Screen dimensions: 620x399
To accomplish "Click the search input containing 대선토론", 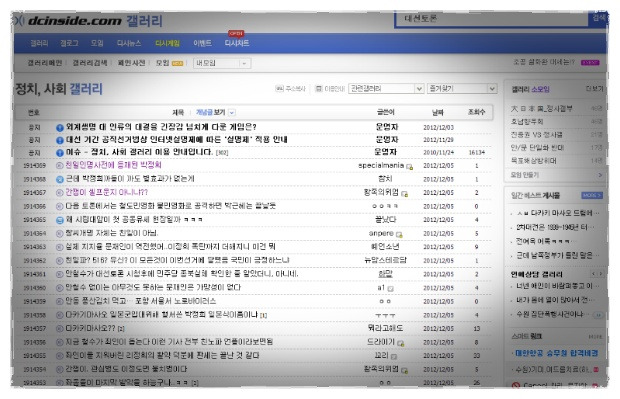I will click(491, 19).
